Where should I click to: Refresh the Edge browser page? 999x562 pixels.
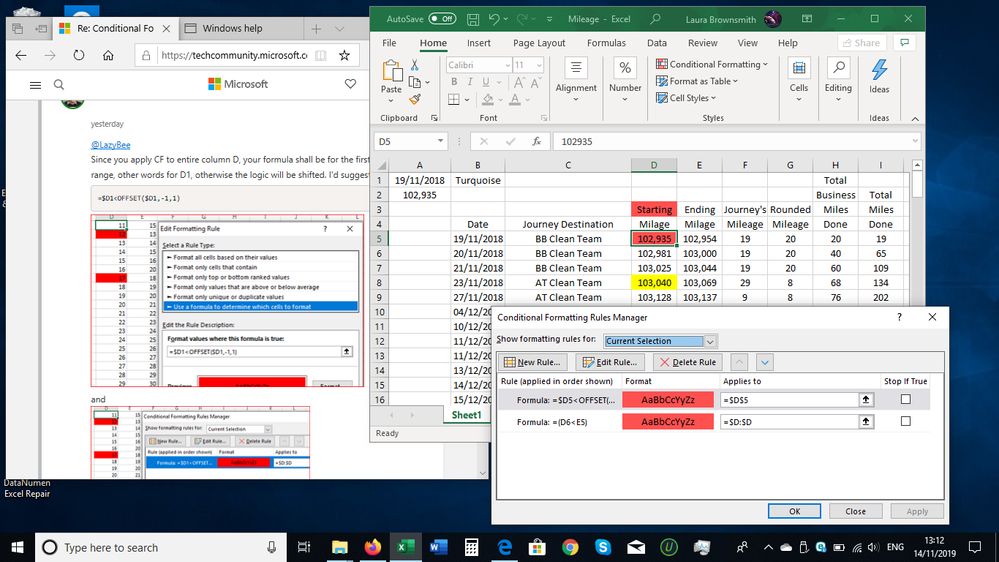[78, 55]
